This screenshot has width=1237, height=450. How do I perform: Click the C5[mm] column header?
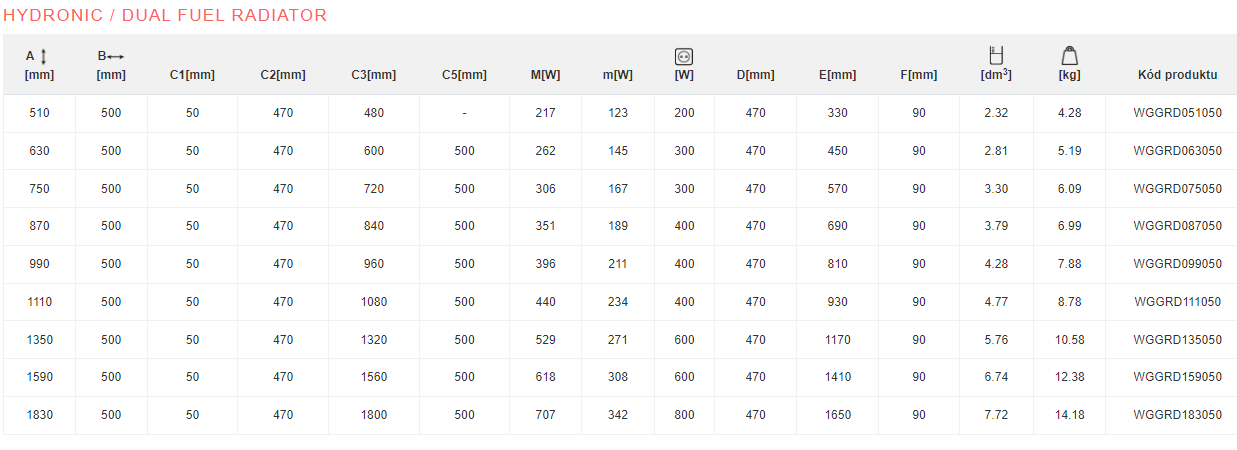click(464, 75)
